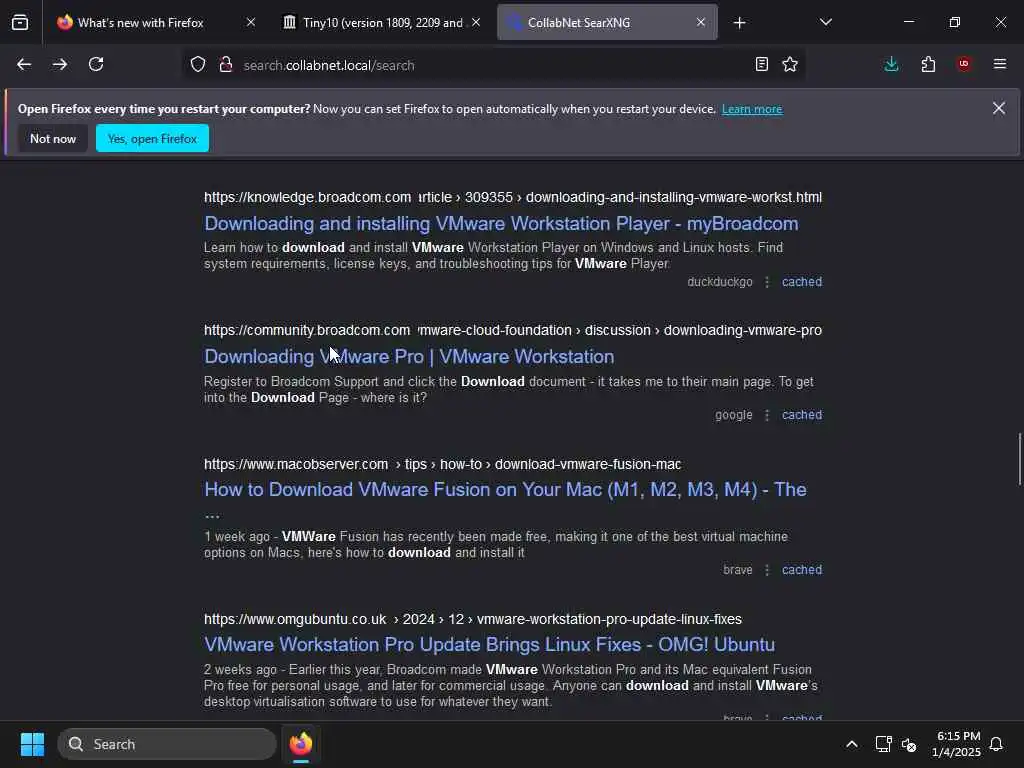Open the Windows Start menu
Viewport: 1024px width, 768px height.
pos(32,744)
